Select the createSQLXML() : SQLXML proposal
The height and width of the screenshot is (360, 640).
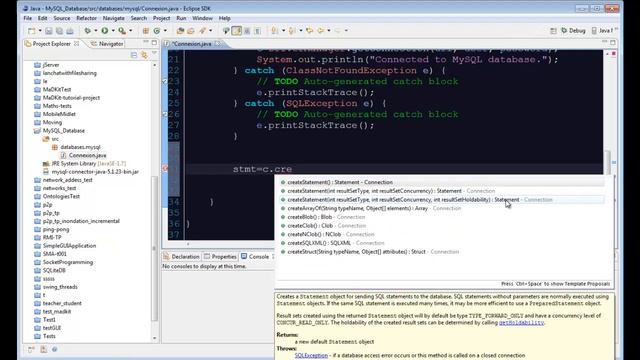tap(442, 243)
